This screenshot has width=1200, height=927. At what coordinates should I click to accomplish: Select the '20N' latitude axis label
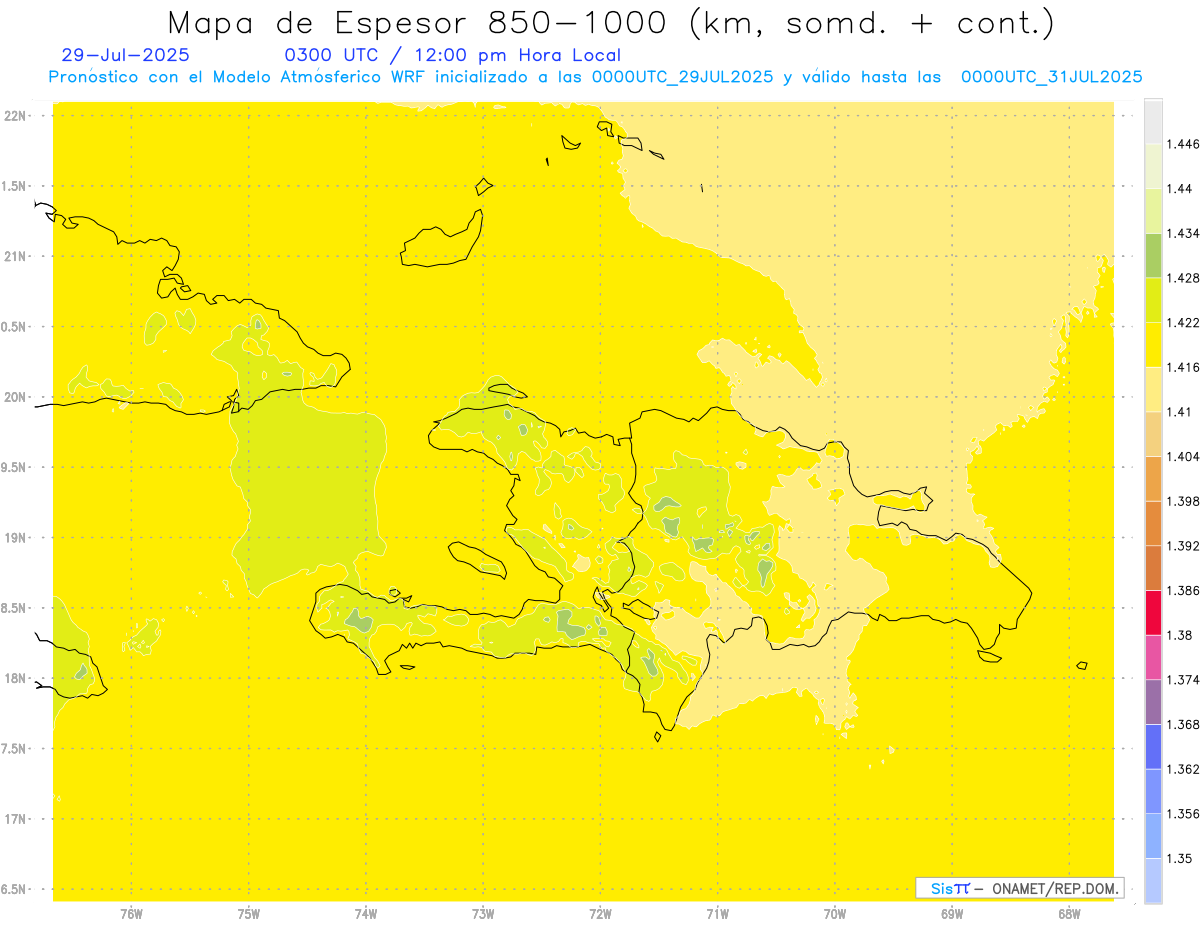(15, 397)
